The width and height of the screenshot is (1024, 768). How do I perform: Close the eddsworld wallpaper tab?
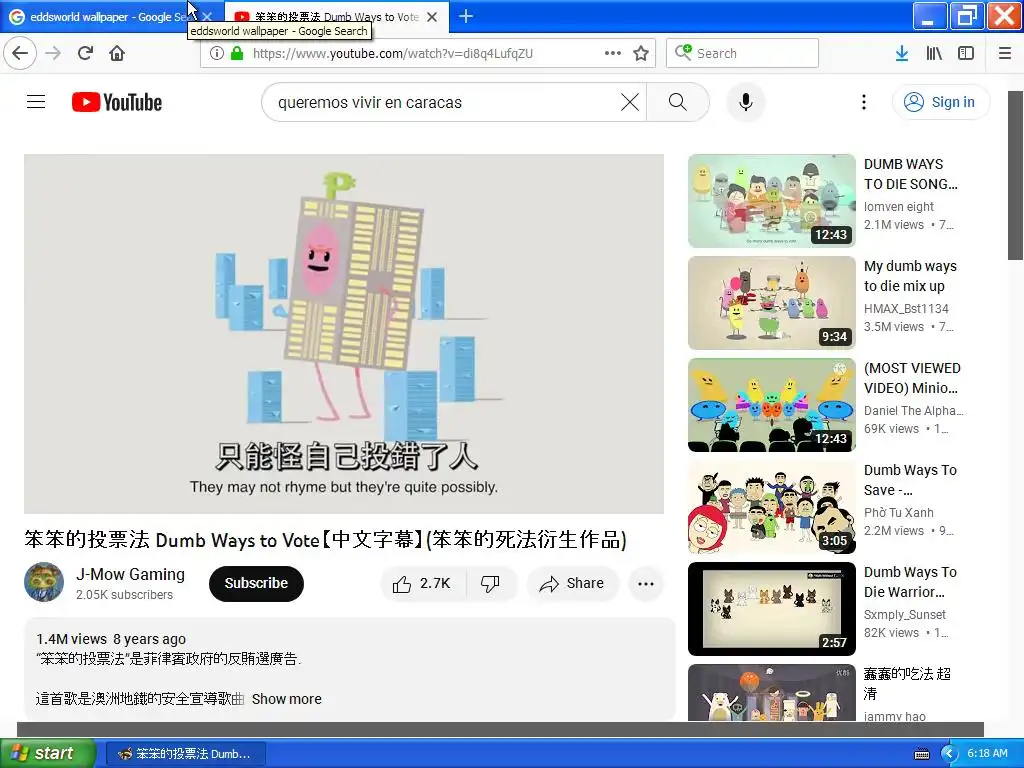click(207, 17)
